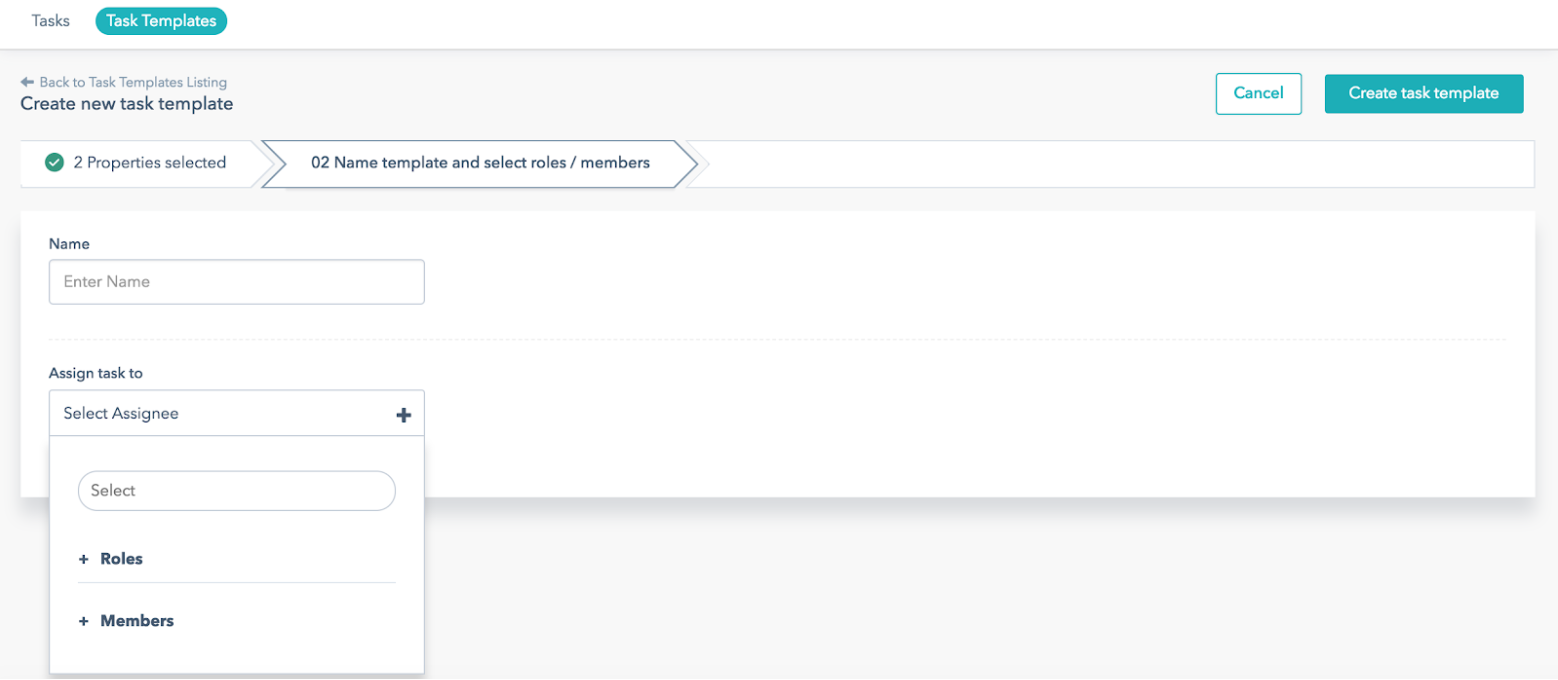Select the Task Templates tab
Image resolution: width=1558 pixels, height=680 pixels.
click(x=161, y=20)
